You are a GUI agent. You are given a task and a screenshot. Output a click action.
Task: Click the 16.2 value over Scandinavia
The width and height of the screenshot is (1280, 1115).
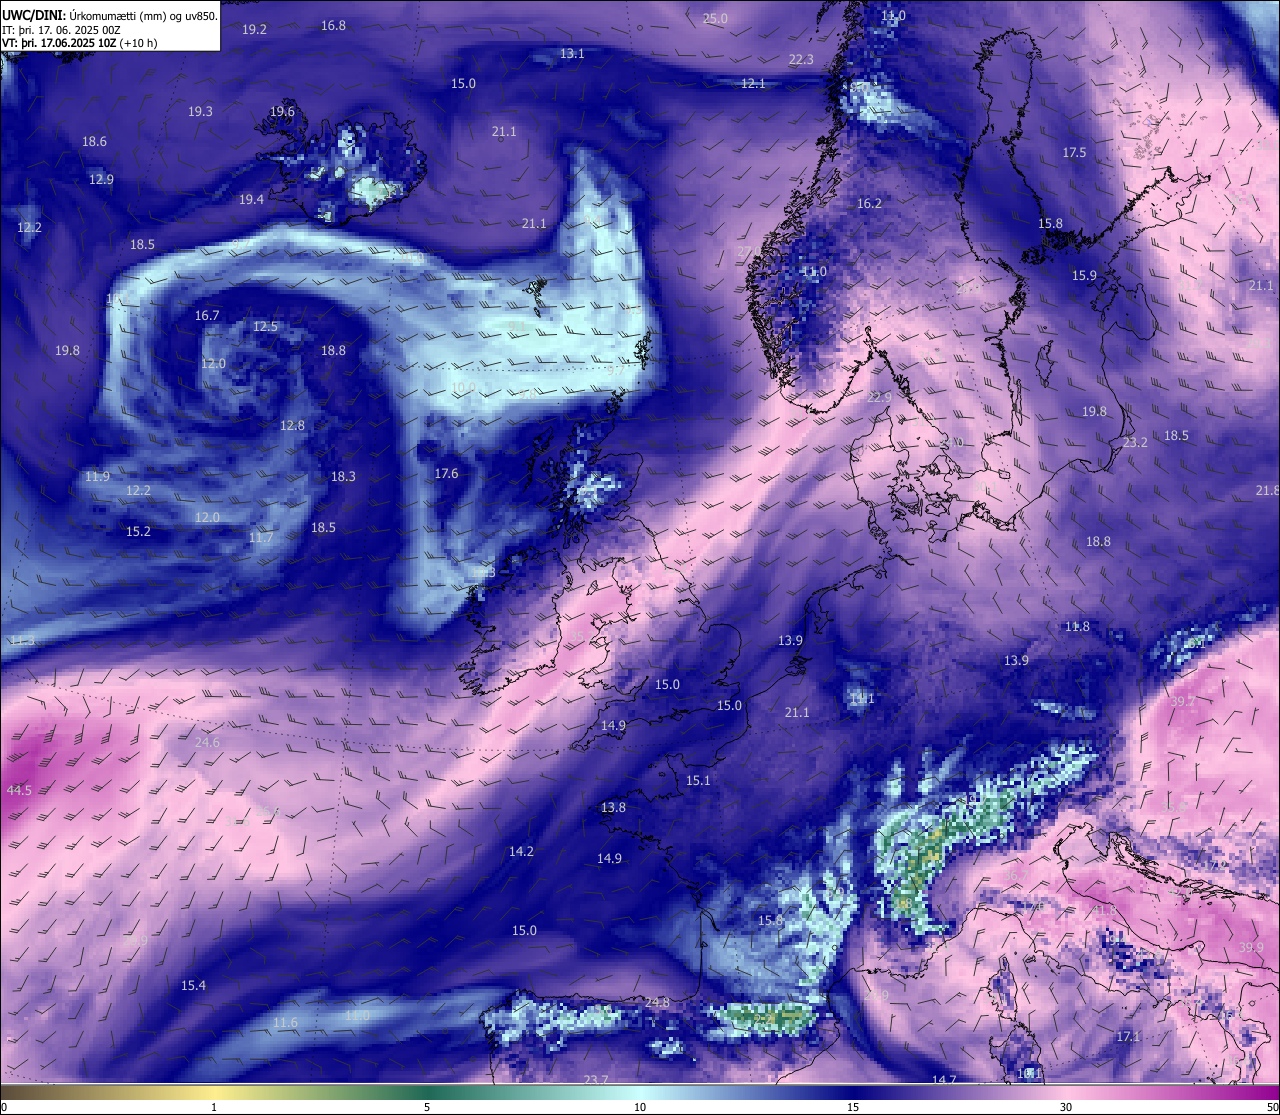pos(869,203)
